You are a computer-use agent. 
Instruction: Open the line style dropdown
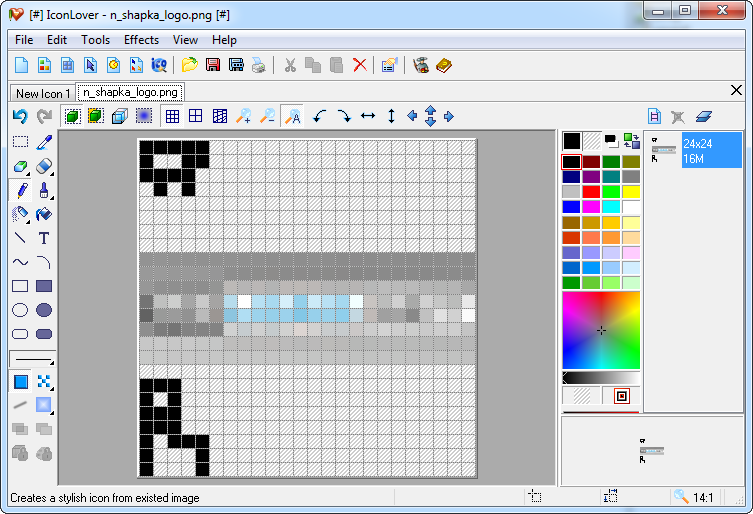pyautogui.click(x=32, y=359)
